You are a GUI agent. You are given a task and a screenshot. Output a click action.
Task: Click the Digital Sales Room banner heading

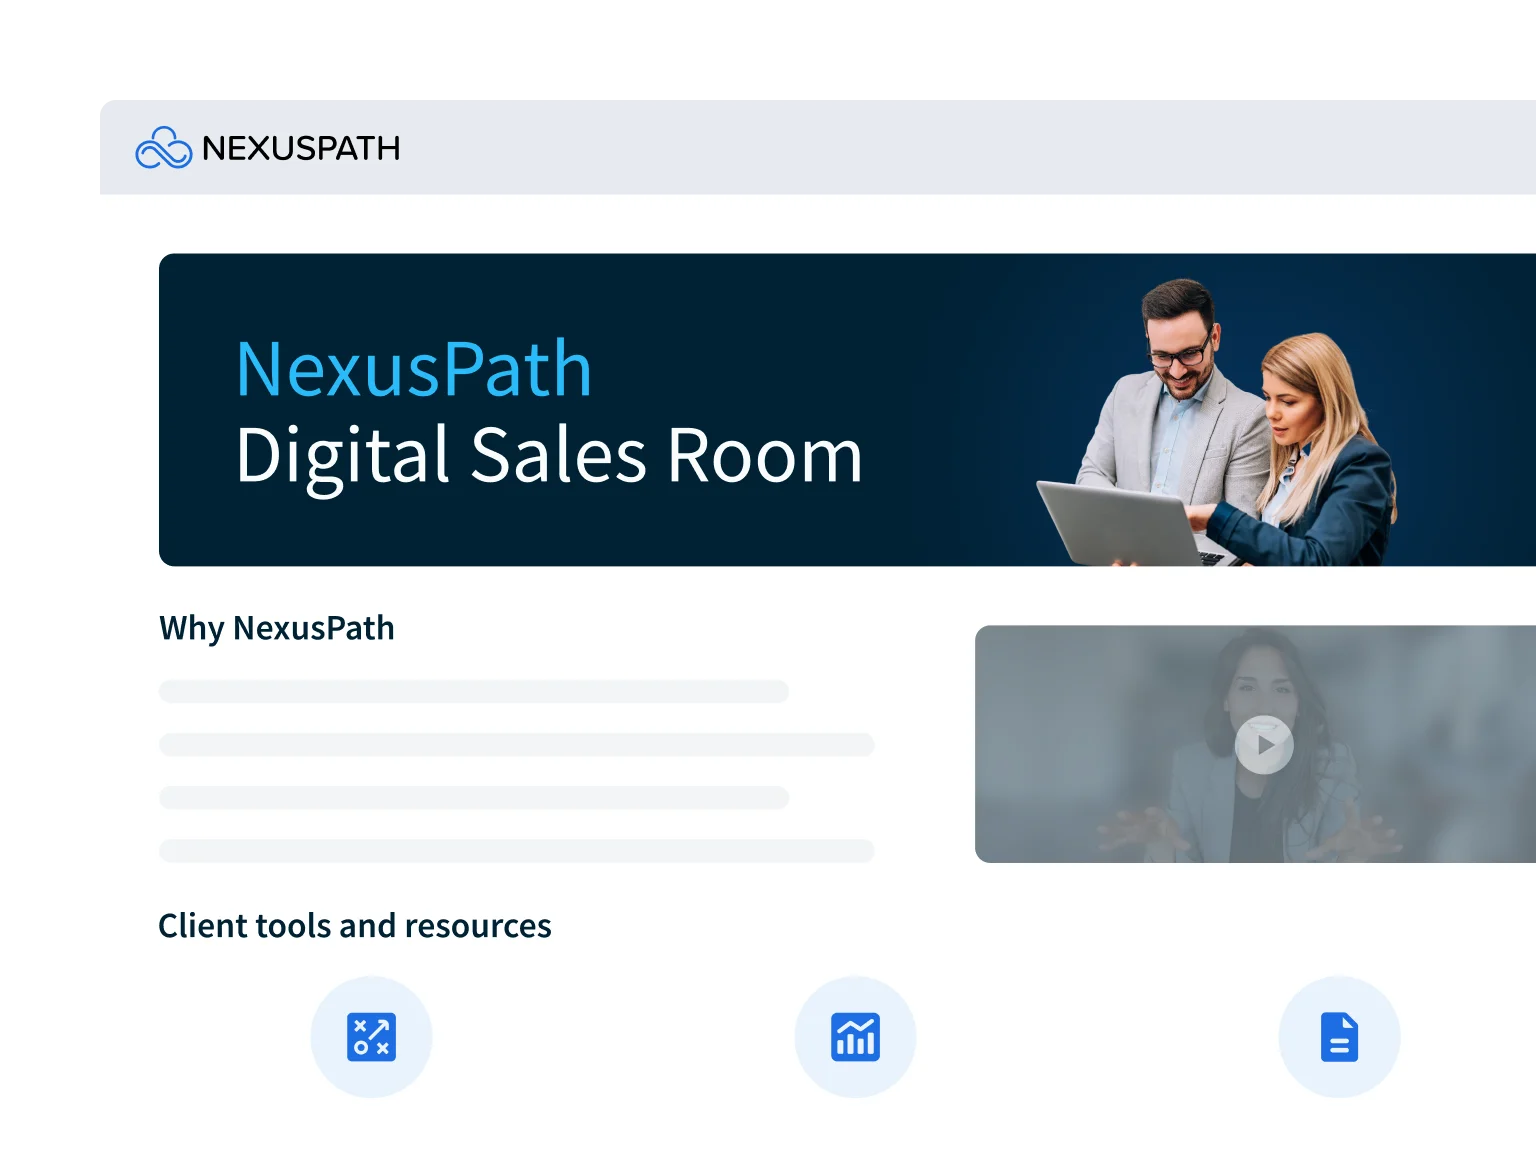[549, 456]
